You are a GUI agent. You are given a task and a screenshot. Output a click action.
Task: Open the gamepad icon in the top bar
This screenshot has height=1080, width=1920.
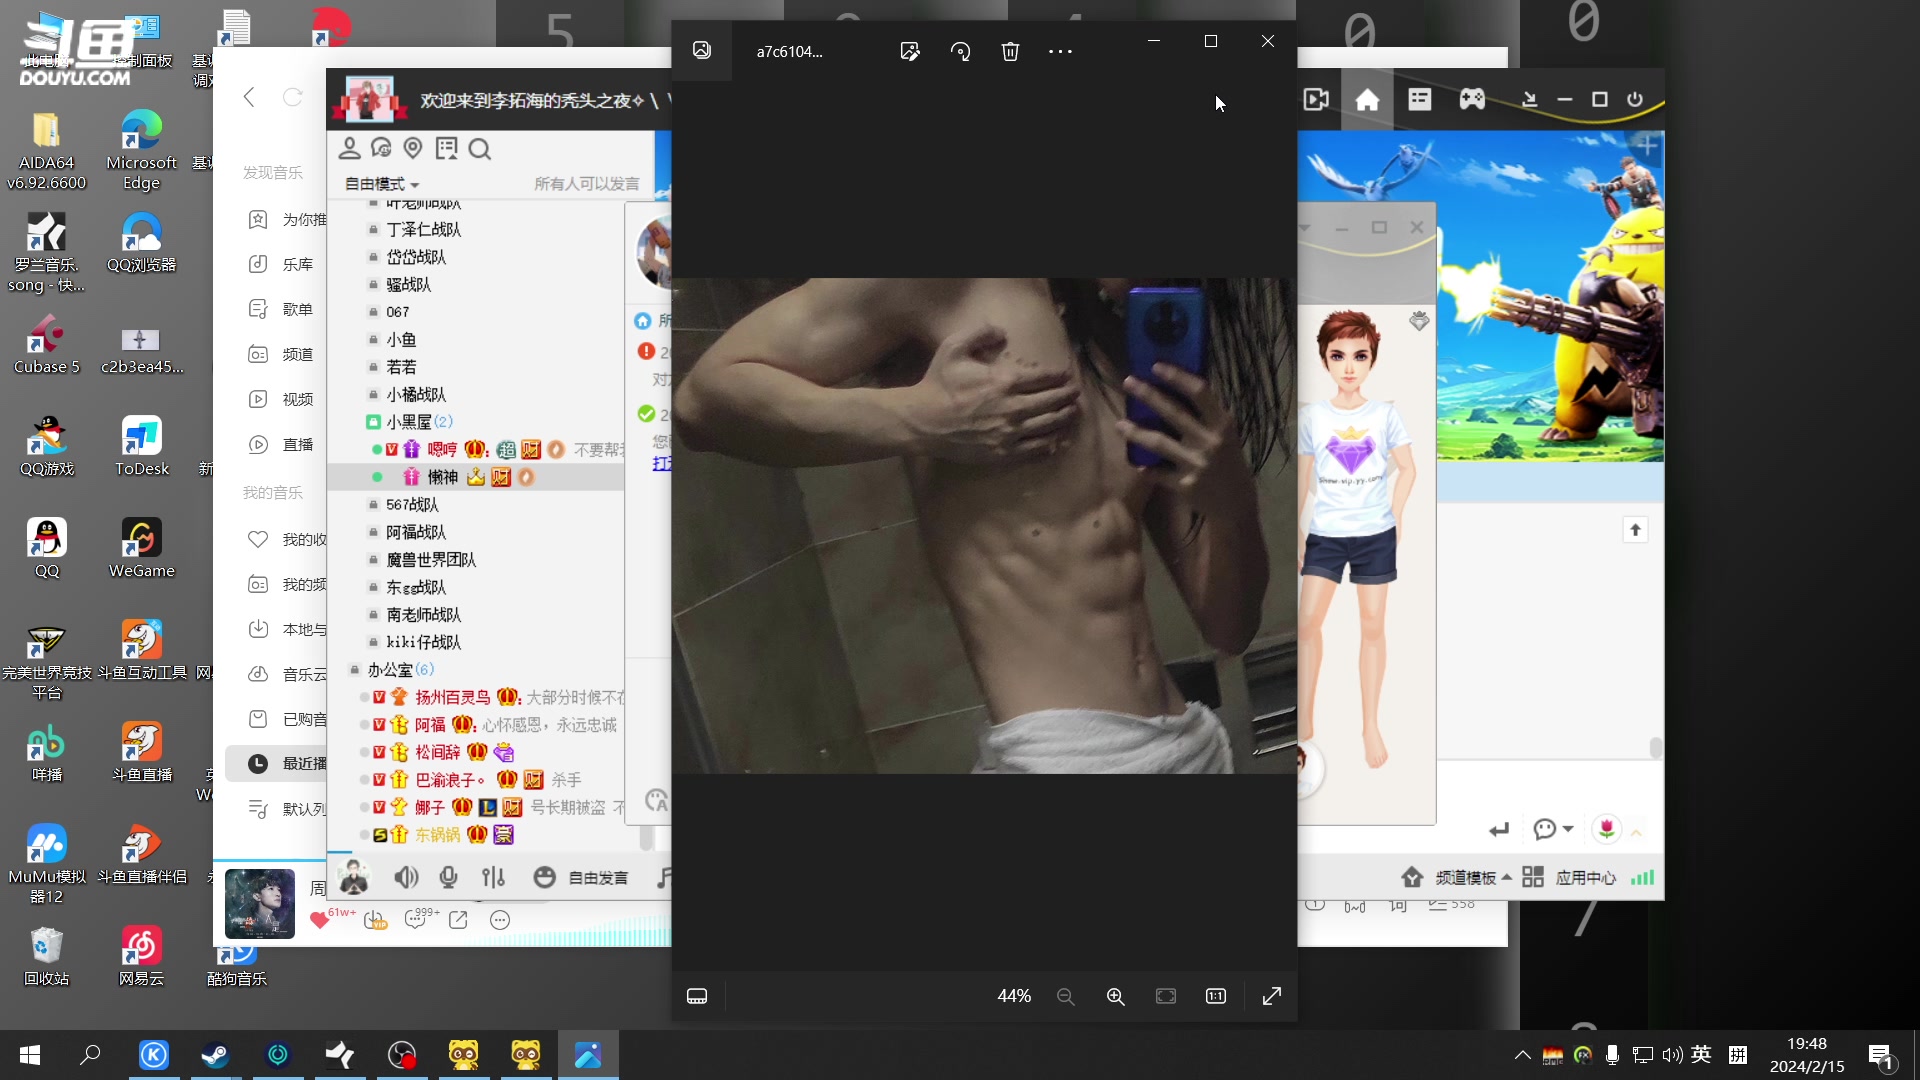(x=1472, y=99)
